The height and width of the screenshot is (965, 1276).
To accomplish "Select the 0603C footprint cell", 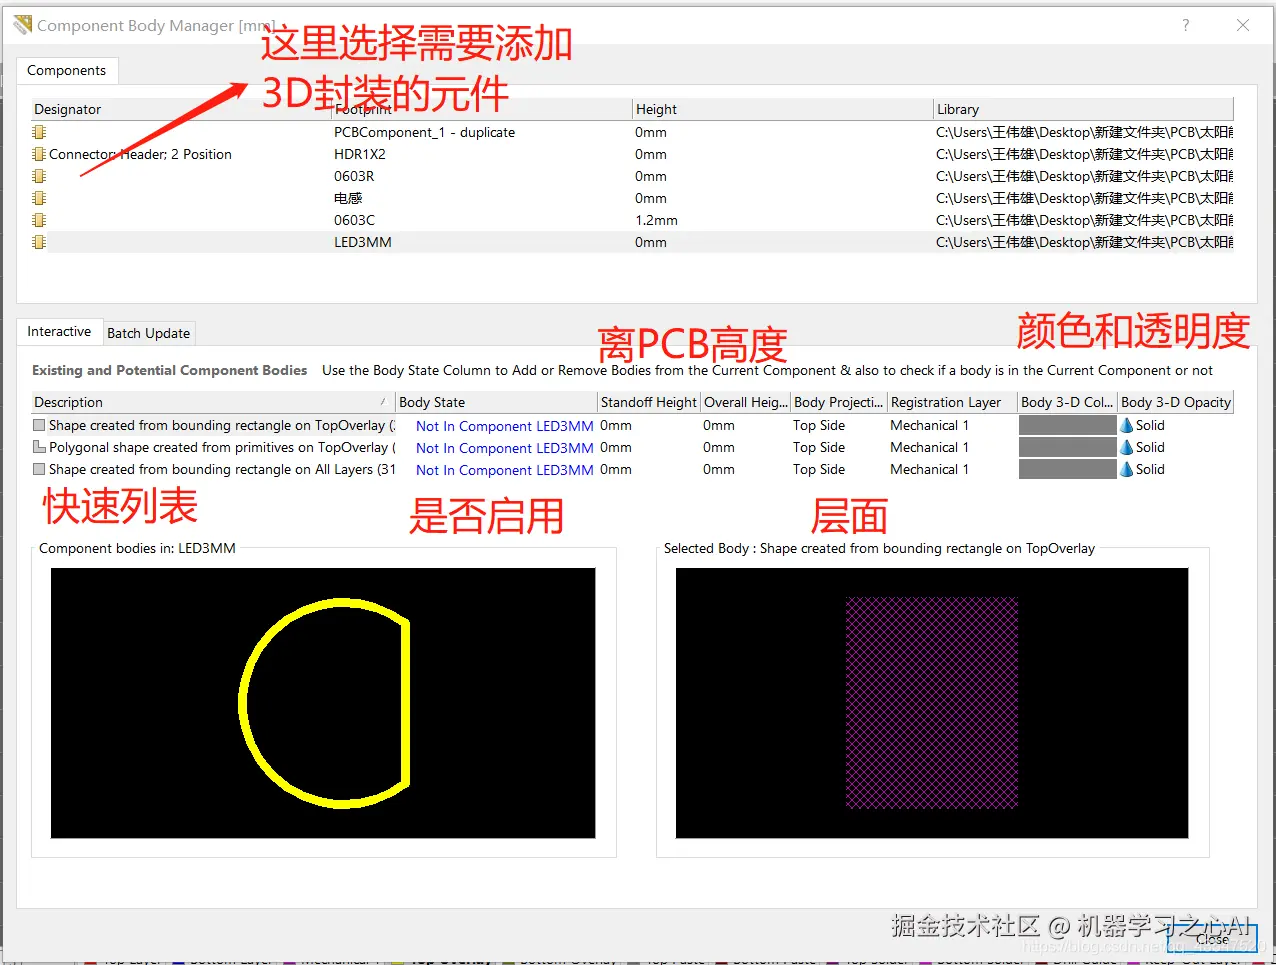I will coord(355,220).
